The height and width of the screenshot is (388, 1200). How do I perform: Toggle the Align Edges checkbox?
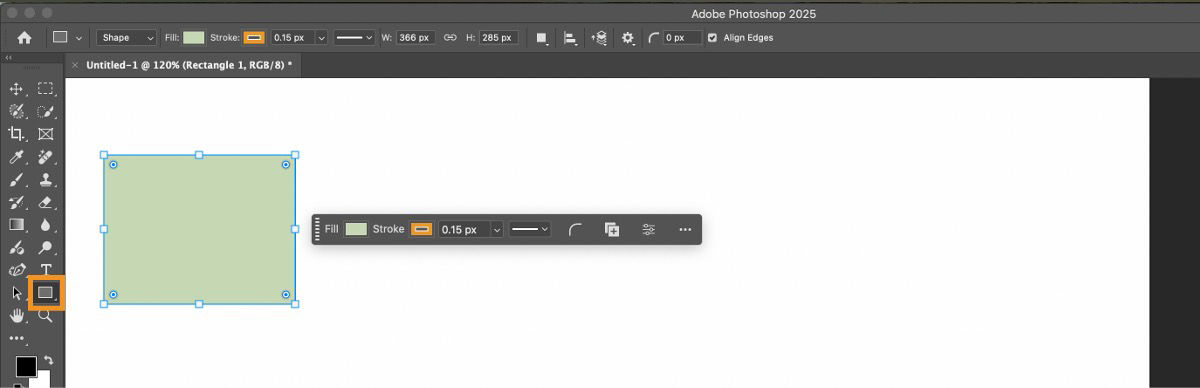tap(712, 38)
